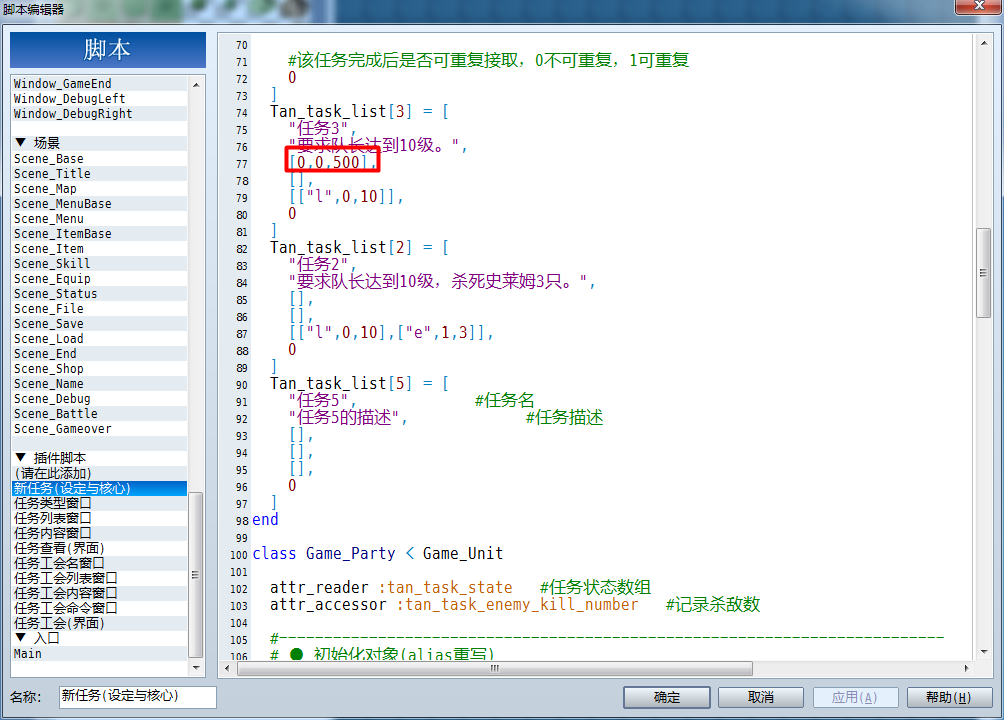This screenshot has height=720, width=1004.
Task: Place cursor on 'Tan_task_list[5] = [' line
Action: pos(359,384)
